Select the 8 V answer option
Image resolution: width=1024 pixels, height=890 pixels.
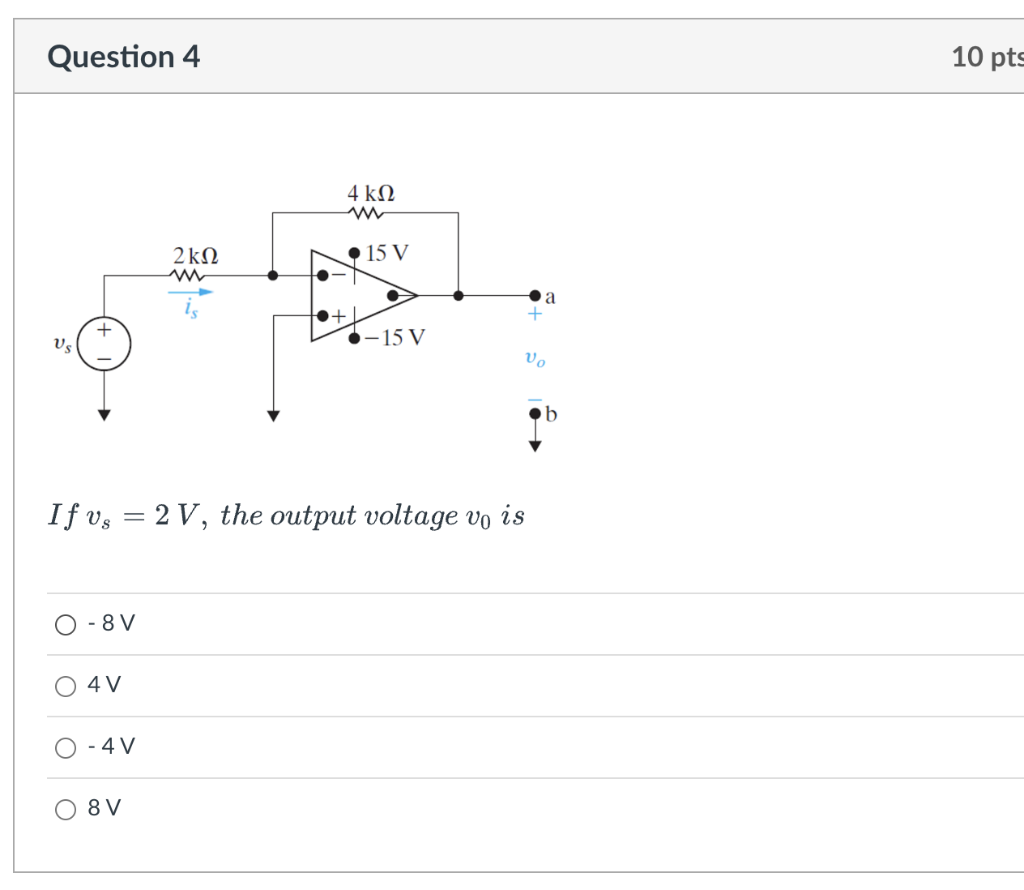(x=65, y=808)
